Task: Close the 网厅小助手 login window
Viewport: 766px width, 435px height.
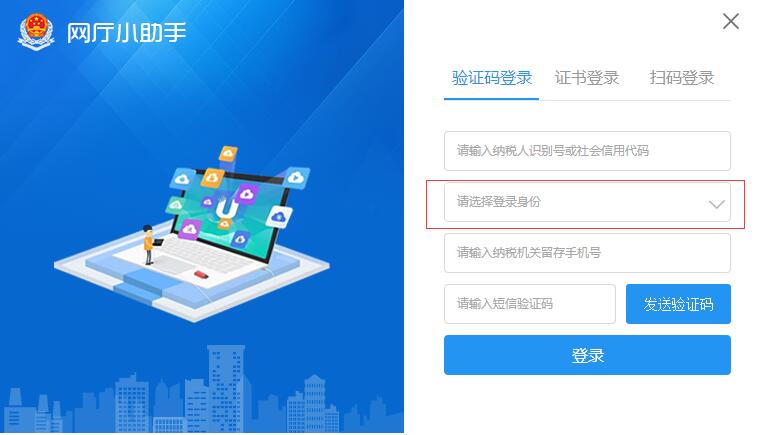Action: pos(730,21)
